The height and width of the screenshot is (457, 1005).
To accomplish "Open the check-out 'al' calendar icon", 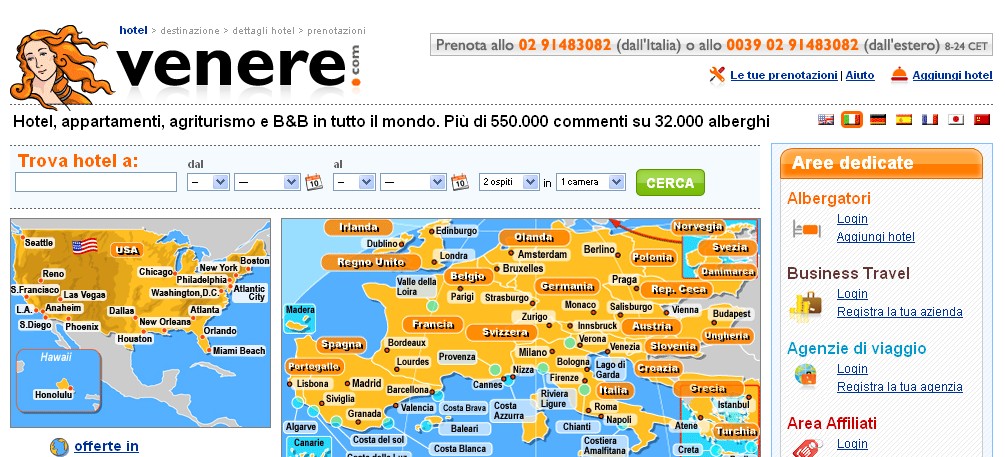I will (x=460, y=182).
